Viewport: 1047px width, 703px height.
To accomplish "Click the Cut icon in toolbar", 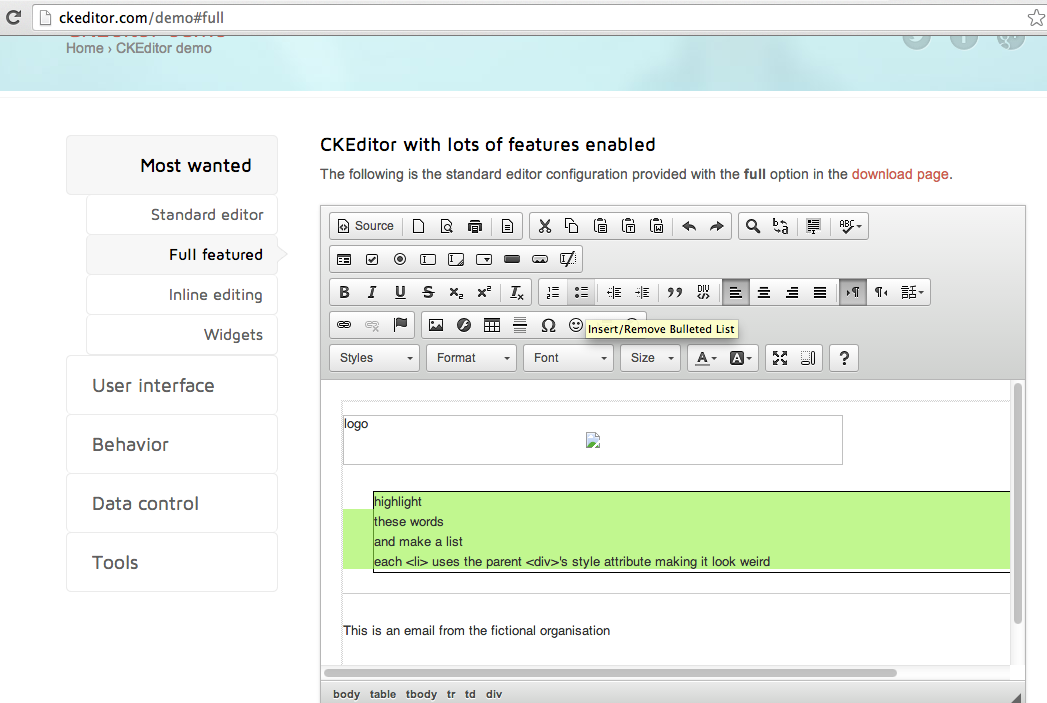I will pos(544,226).
